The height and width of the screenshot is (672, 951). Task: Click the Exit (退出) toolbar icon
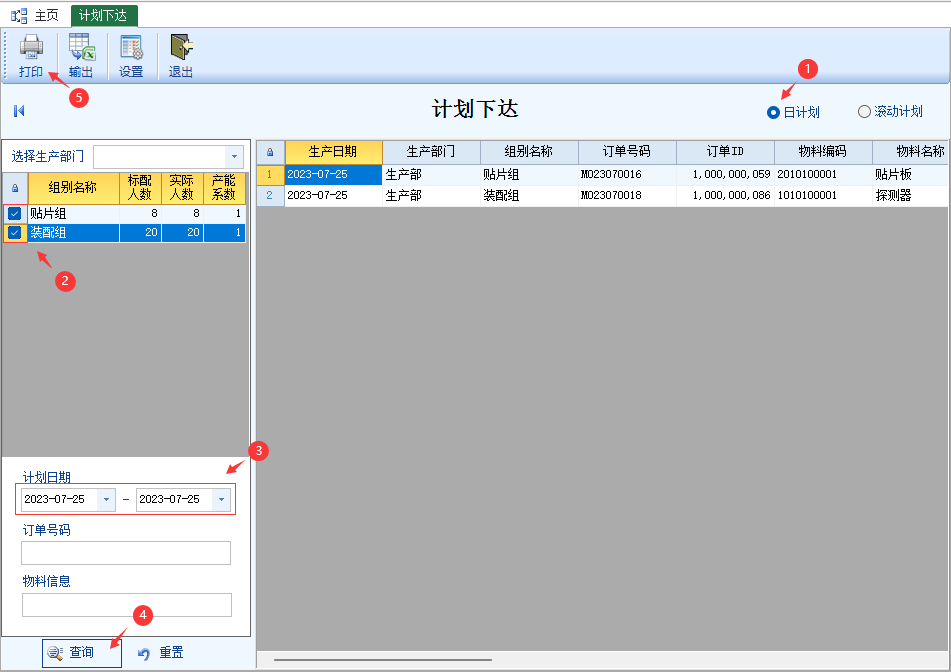pyautogui.click(x=181, y=55)
